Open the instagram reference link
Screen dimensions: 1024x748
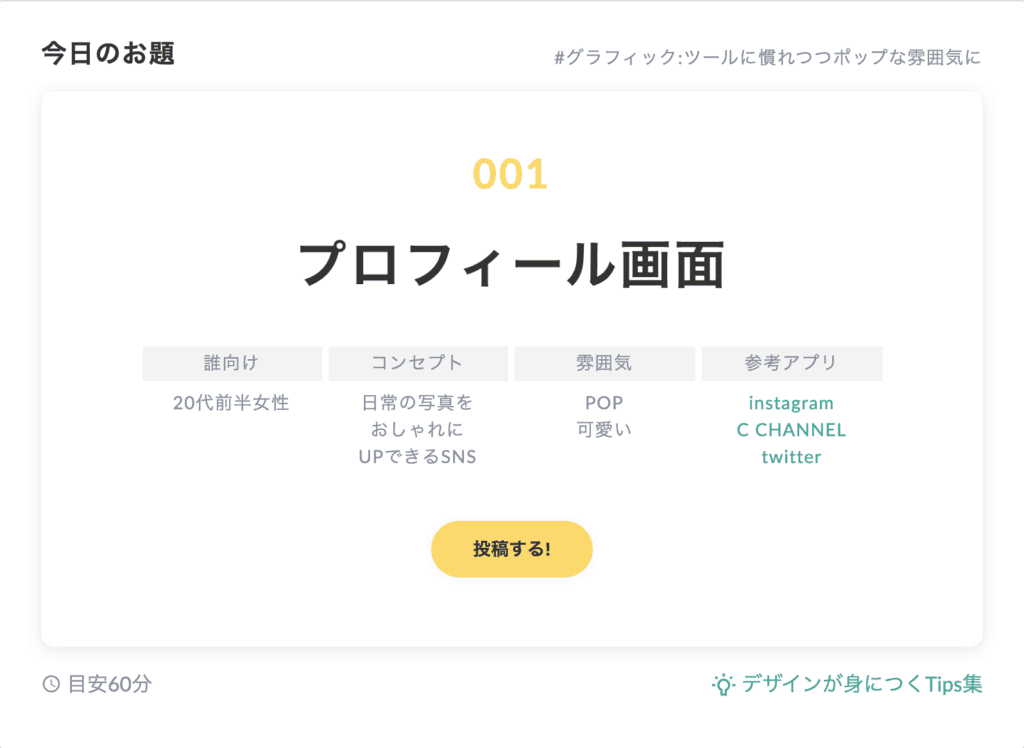coord(791,403)
